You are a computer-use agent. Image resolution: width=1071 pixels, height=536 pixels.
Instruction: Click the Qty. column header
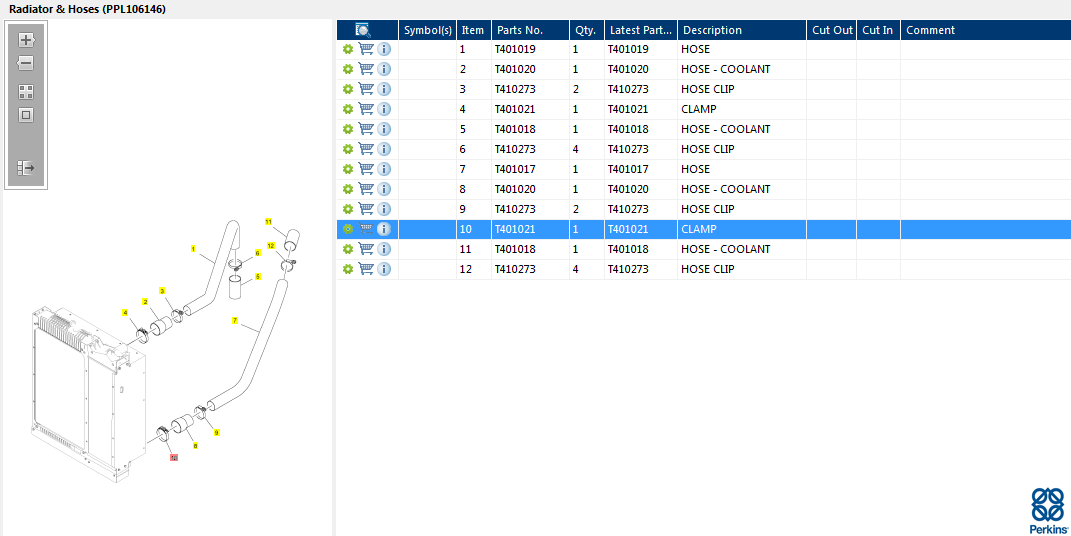point(585,30)
